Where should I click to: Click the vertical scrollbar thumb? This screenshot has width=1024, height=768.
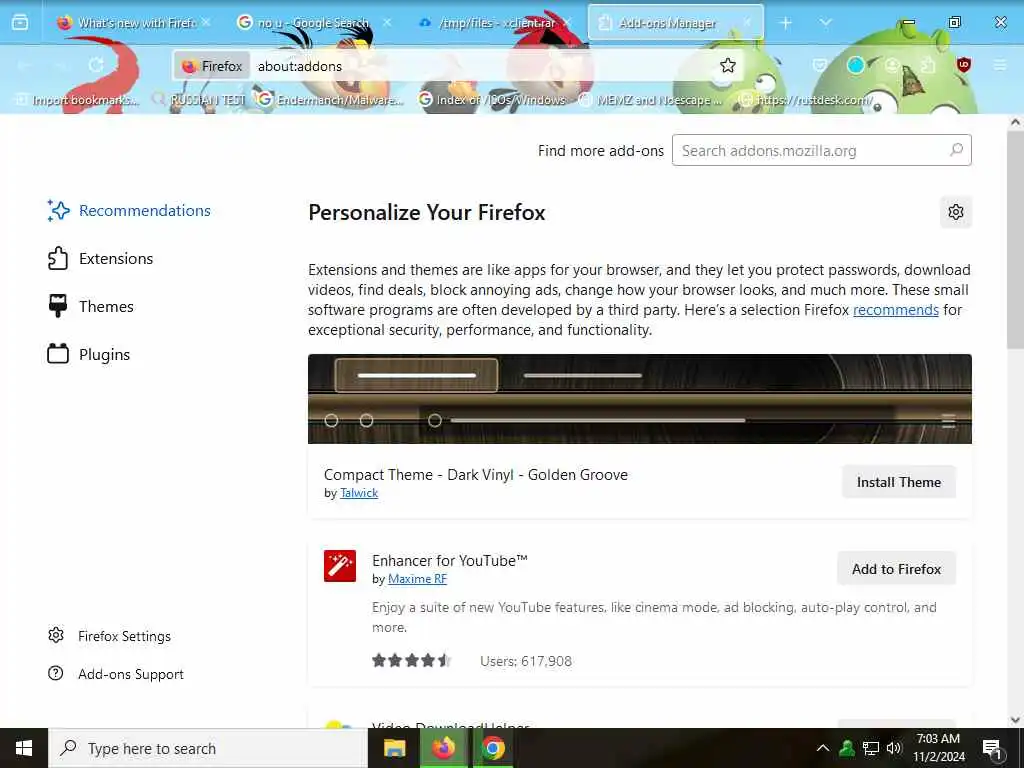coord(1015,240)
